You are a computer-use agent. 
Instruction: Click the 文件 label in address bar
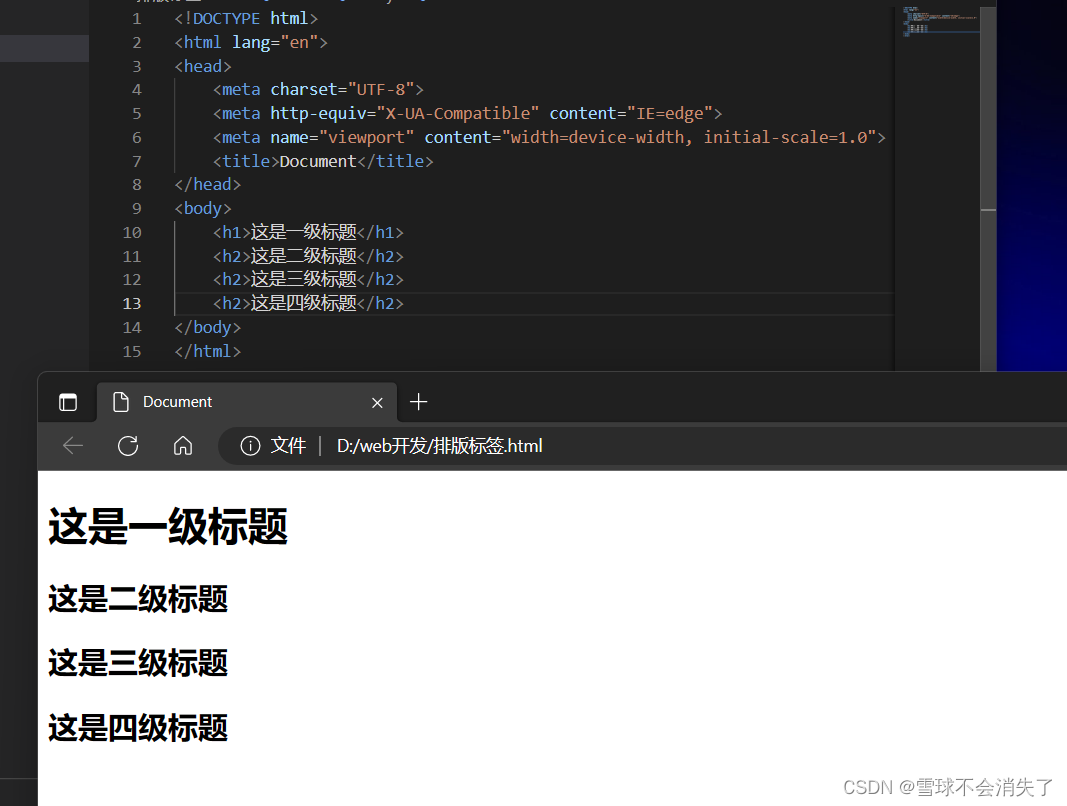[289, 446]
